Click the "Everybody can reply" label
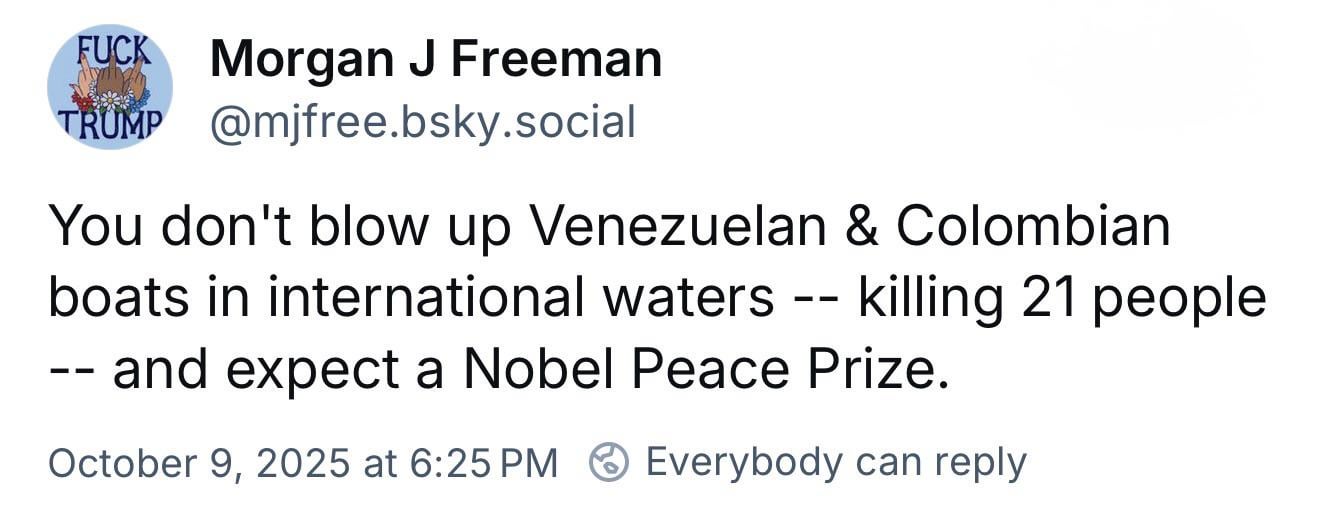The height and width of the screenshot is (513, 1319). point(836,462)
